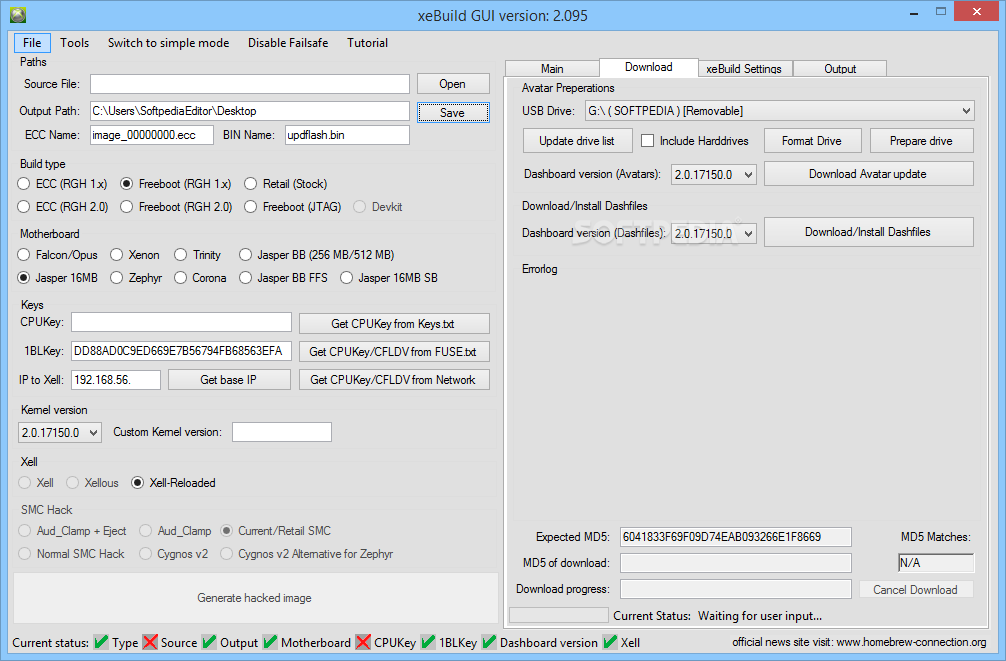Click the MD5 of download field
Viewport: 1006px width, 661px height.
click(736, 563)
